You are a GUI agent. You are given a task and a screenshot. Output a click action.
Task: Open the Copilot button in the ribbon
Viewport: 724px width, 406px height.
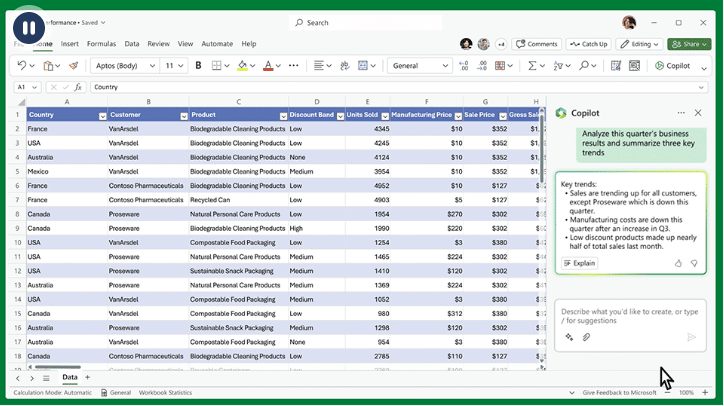click(x=673, y=66)
